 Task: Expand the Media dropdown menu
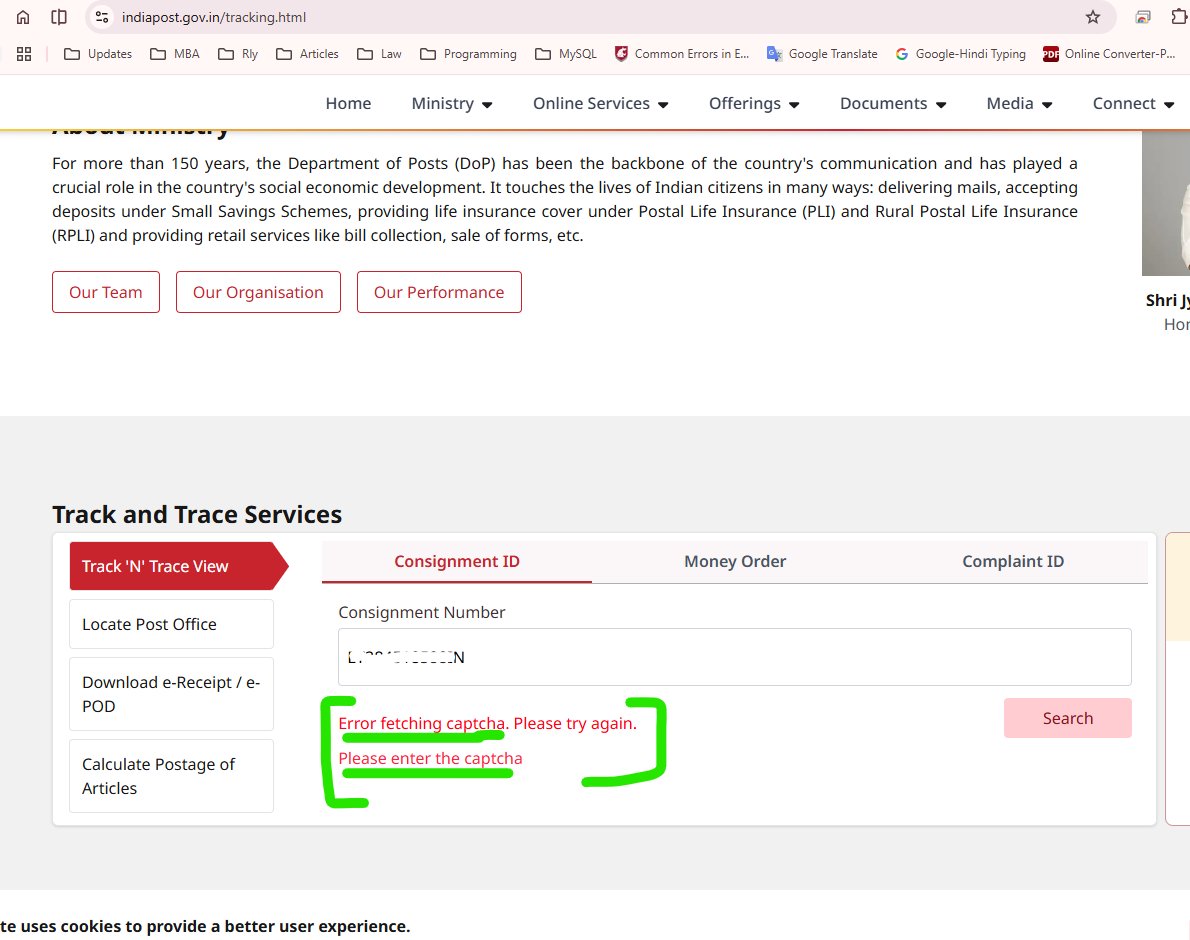click(x=1019, y=103)
